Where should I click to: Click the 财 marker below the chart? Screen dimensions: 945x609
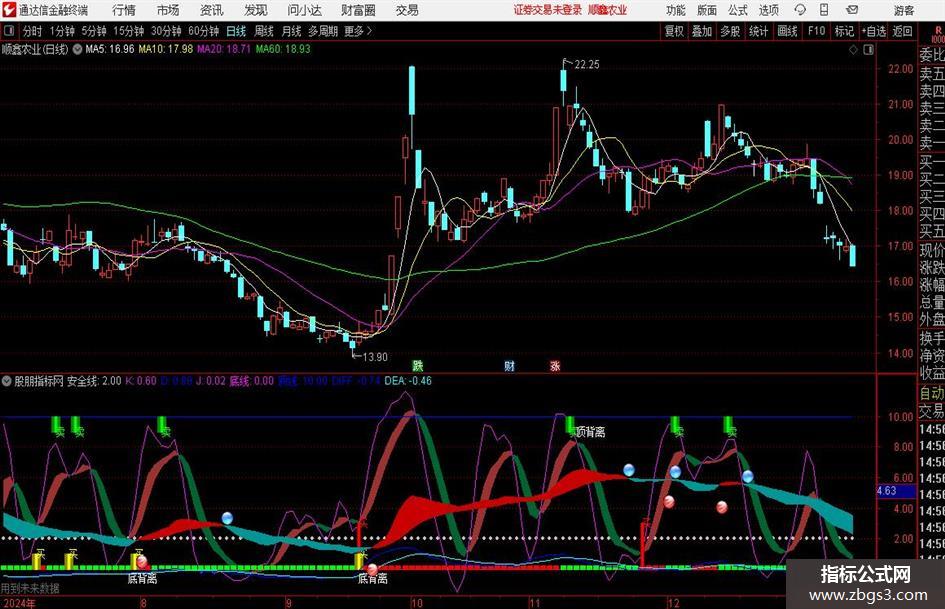[509, 365]
